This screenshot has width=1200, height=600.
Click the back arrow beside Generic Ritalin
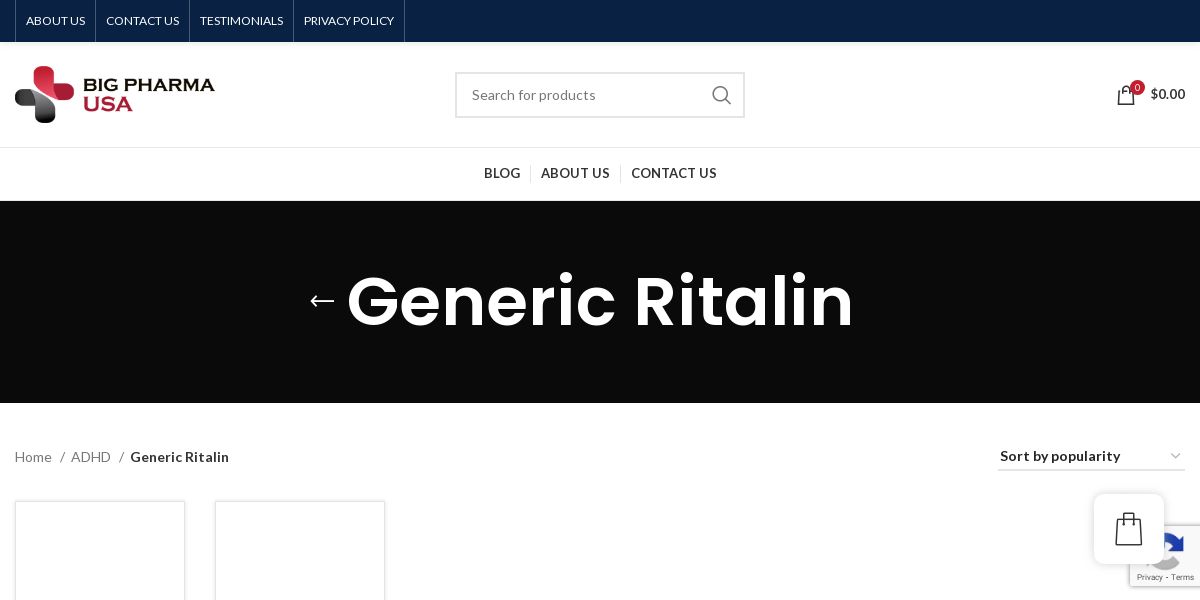(x=322, y=301)
